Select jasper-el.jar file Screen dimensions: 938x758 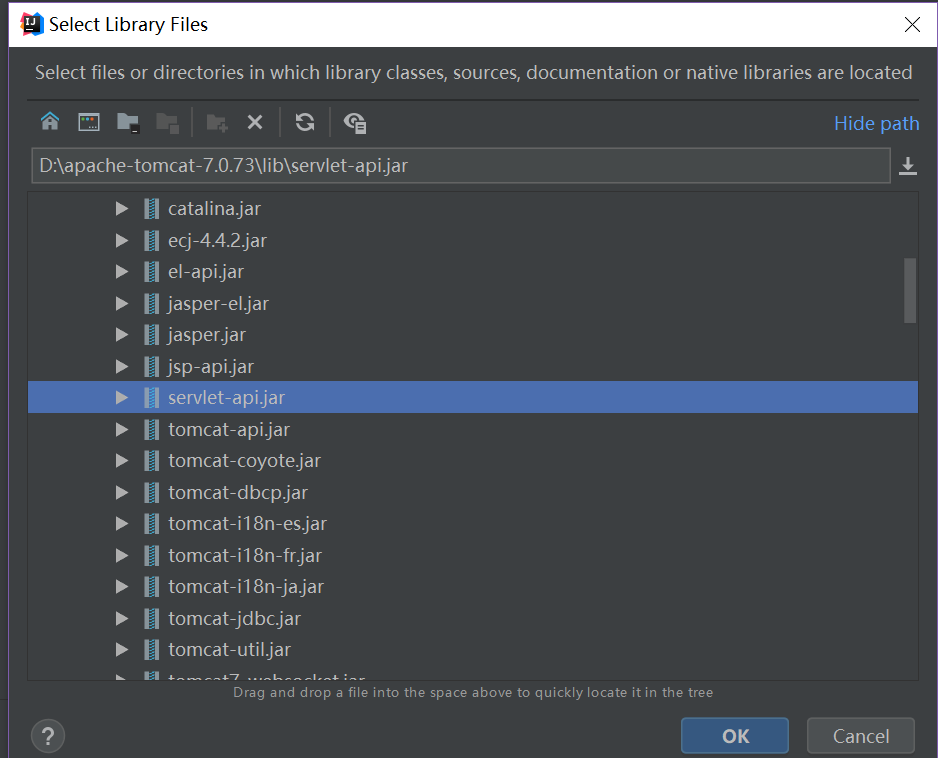(x=218, y=303)
